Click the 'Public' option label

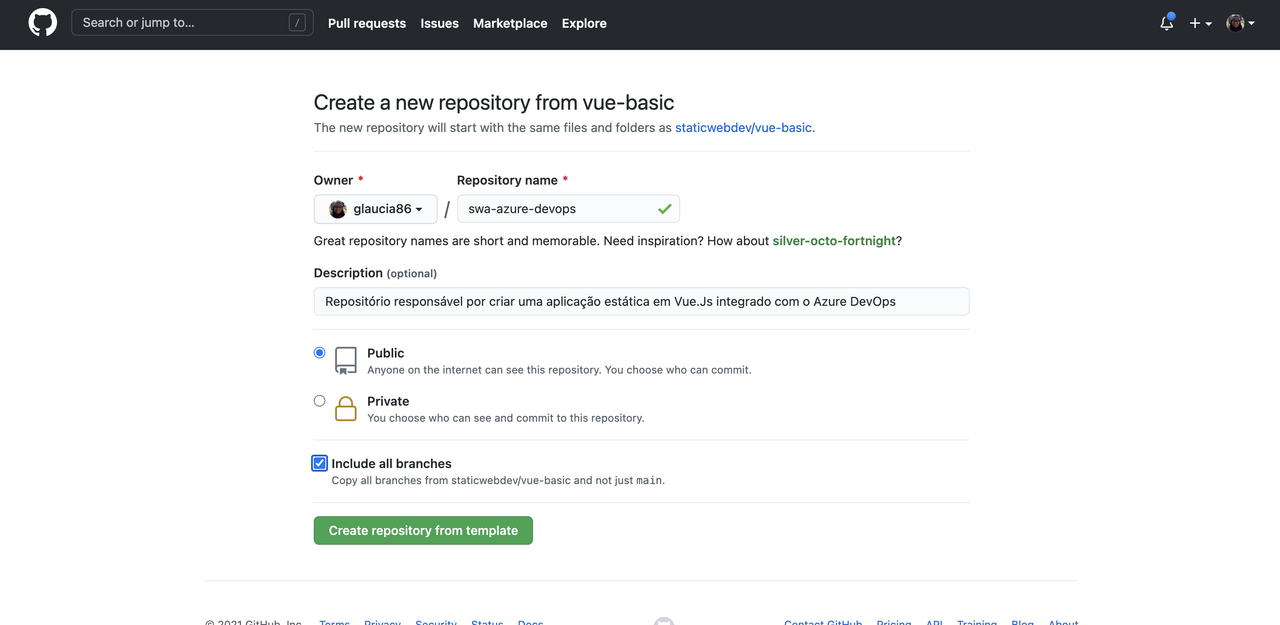tap(386, 353)
